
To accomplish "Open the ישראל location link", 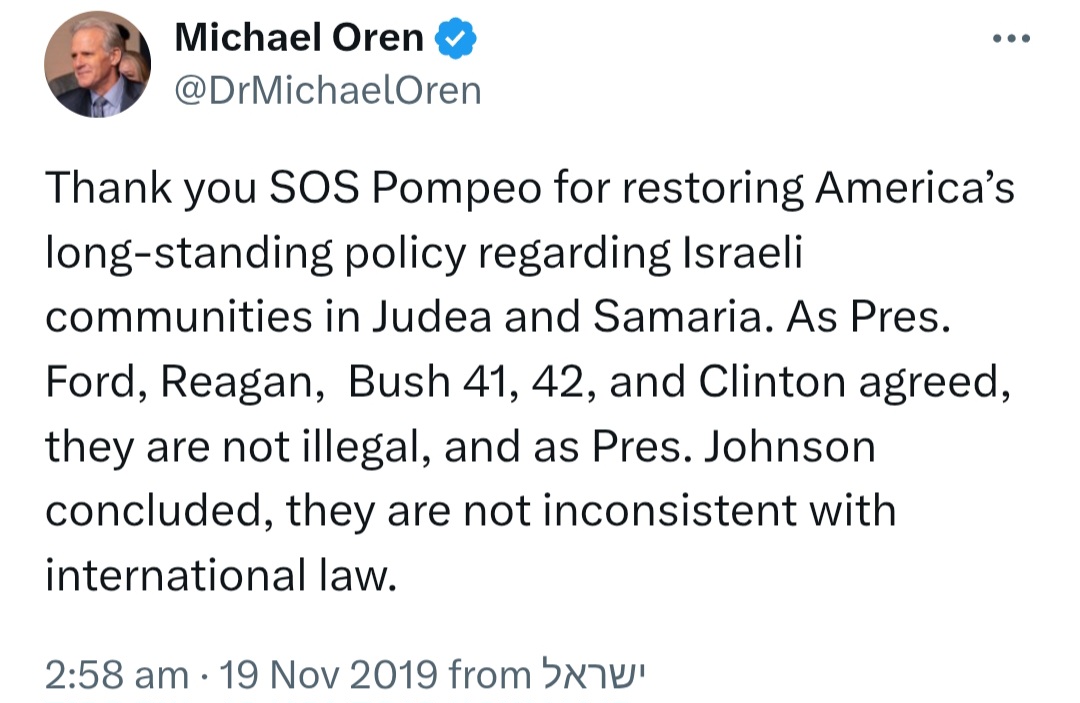I will pos(593,674).
